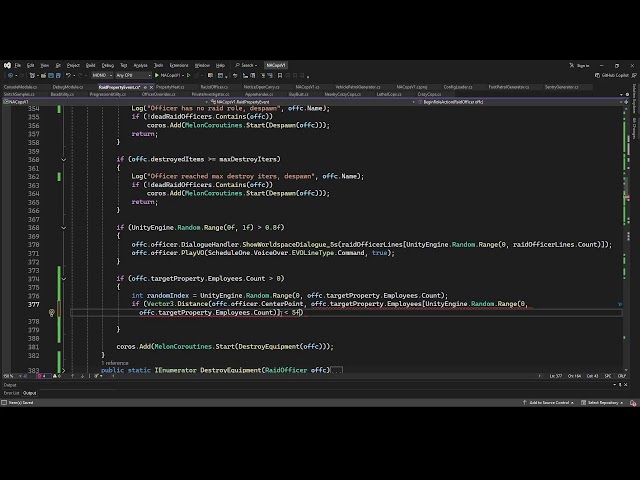640x480 pixels.
Task: Switch to ConsoleModule.cs tab
Action: [x=20, y=87]
